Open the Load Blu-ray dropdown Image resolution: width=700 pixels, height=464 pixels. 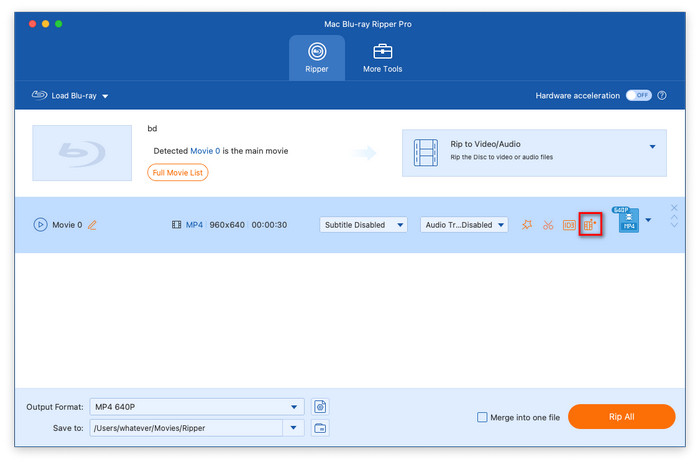[x=70, y=96]
